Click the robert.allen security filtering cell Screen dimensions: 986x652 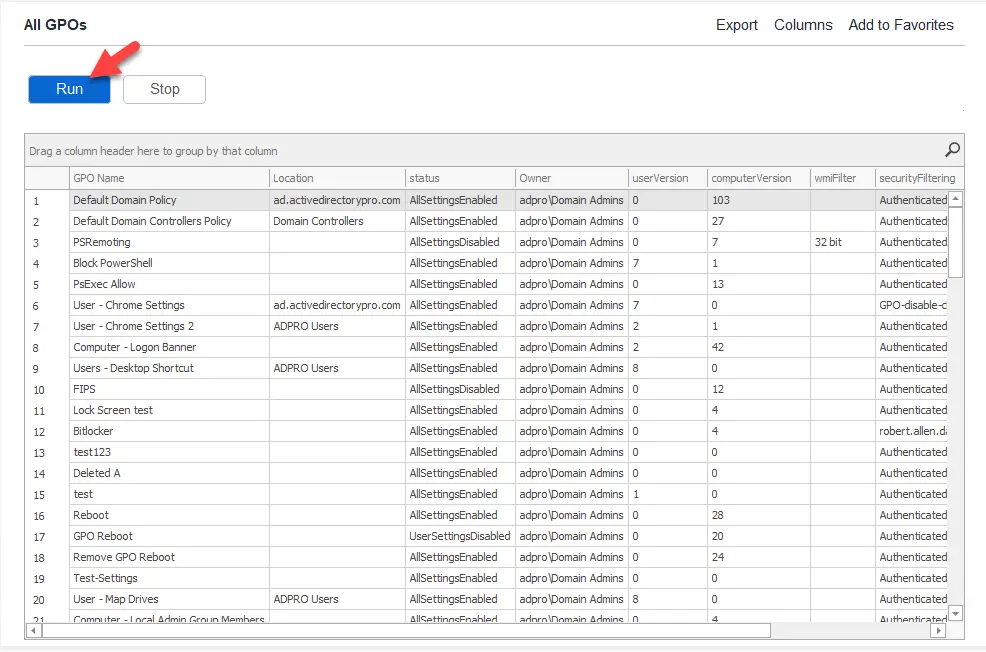912,431
